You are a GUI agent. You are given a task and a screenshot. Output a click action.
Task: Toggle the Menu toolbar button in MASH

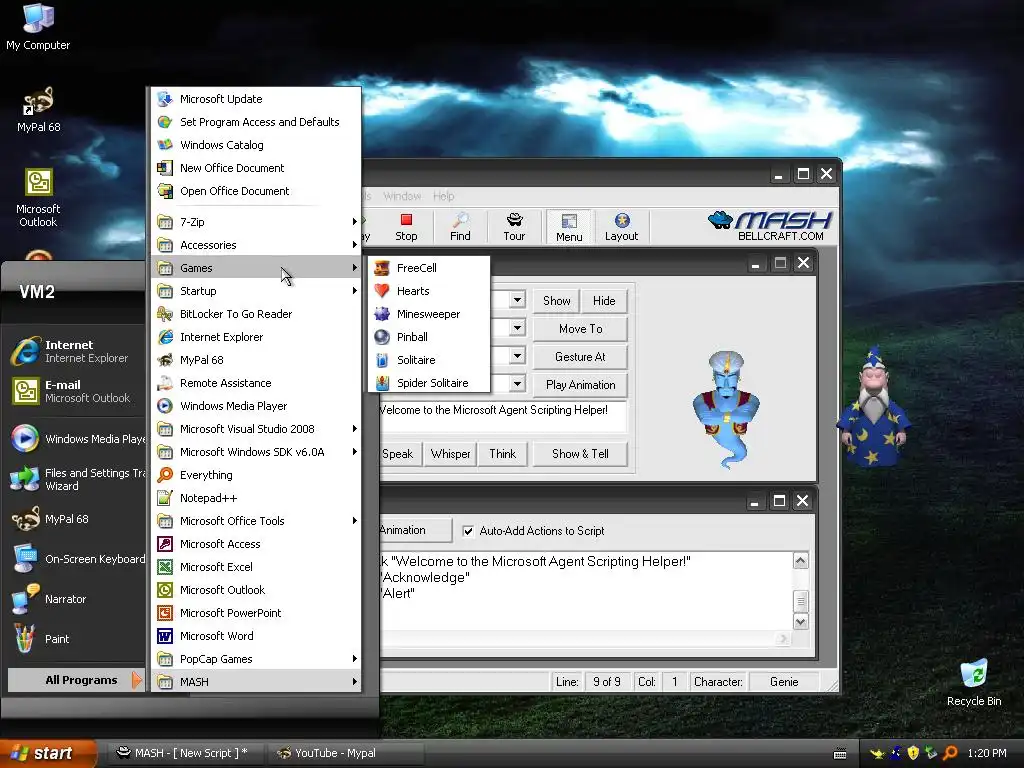click(569, 227)
